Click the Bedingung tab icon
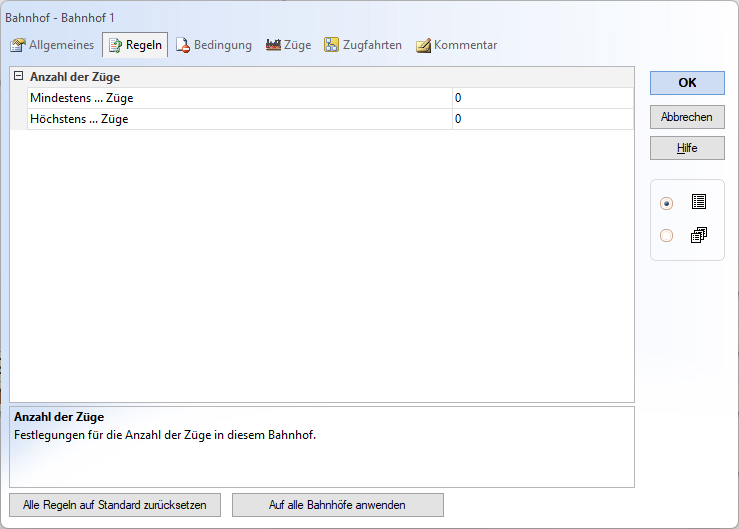This screenshot has width=739, height=529. [183, 45]
